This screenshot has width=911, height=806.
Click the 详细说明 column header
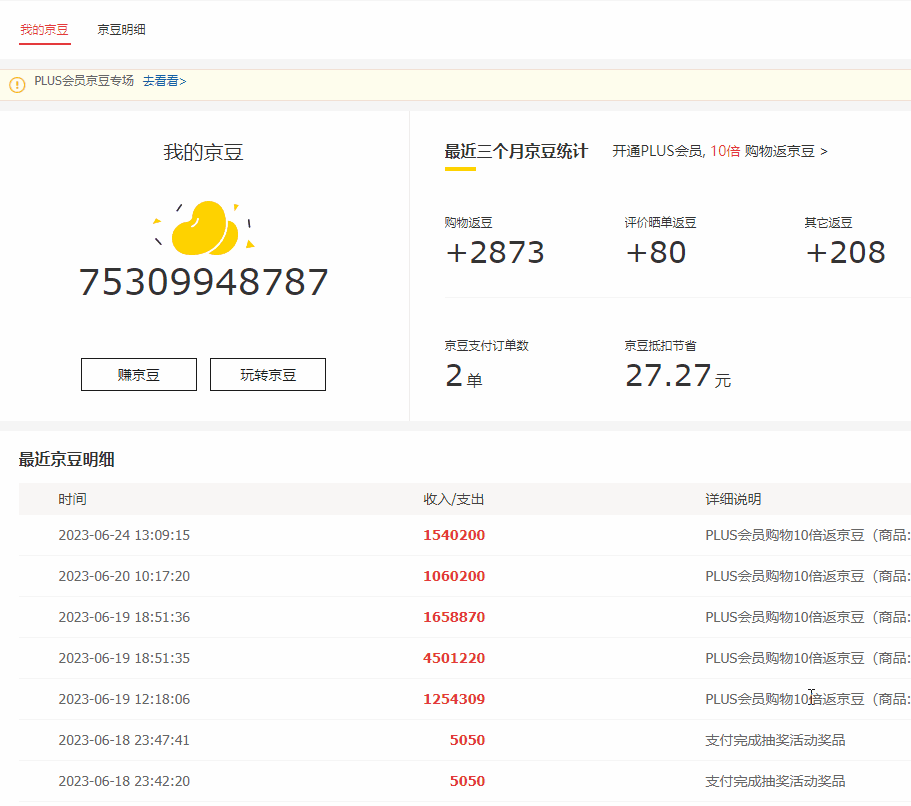733,499
